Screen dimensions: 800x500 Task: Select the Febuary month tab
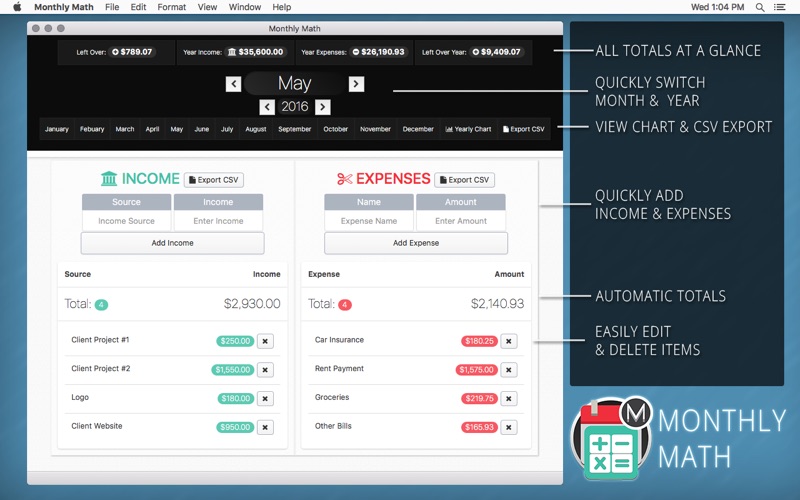[x=92, y=129]
